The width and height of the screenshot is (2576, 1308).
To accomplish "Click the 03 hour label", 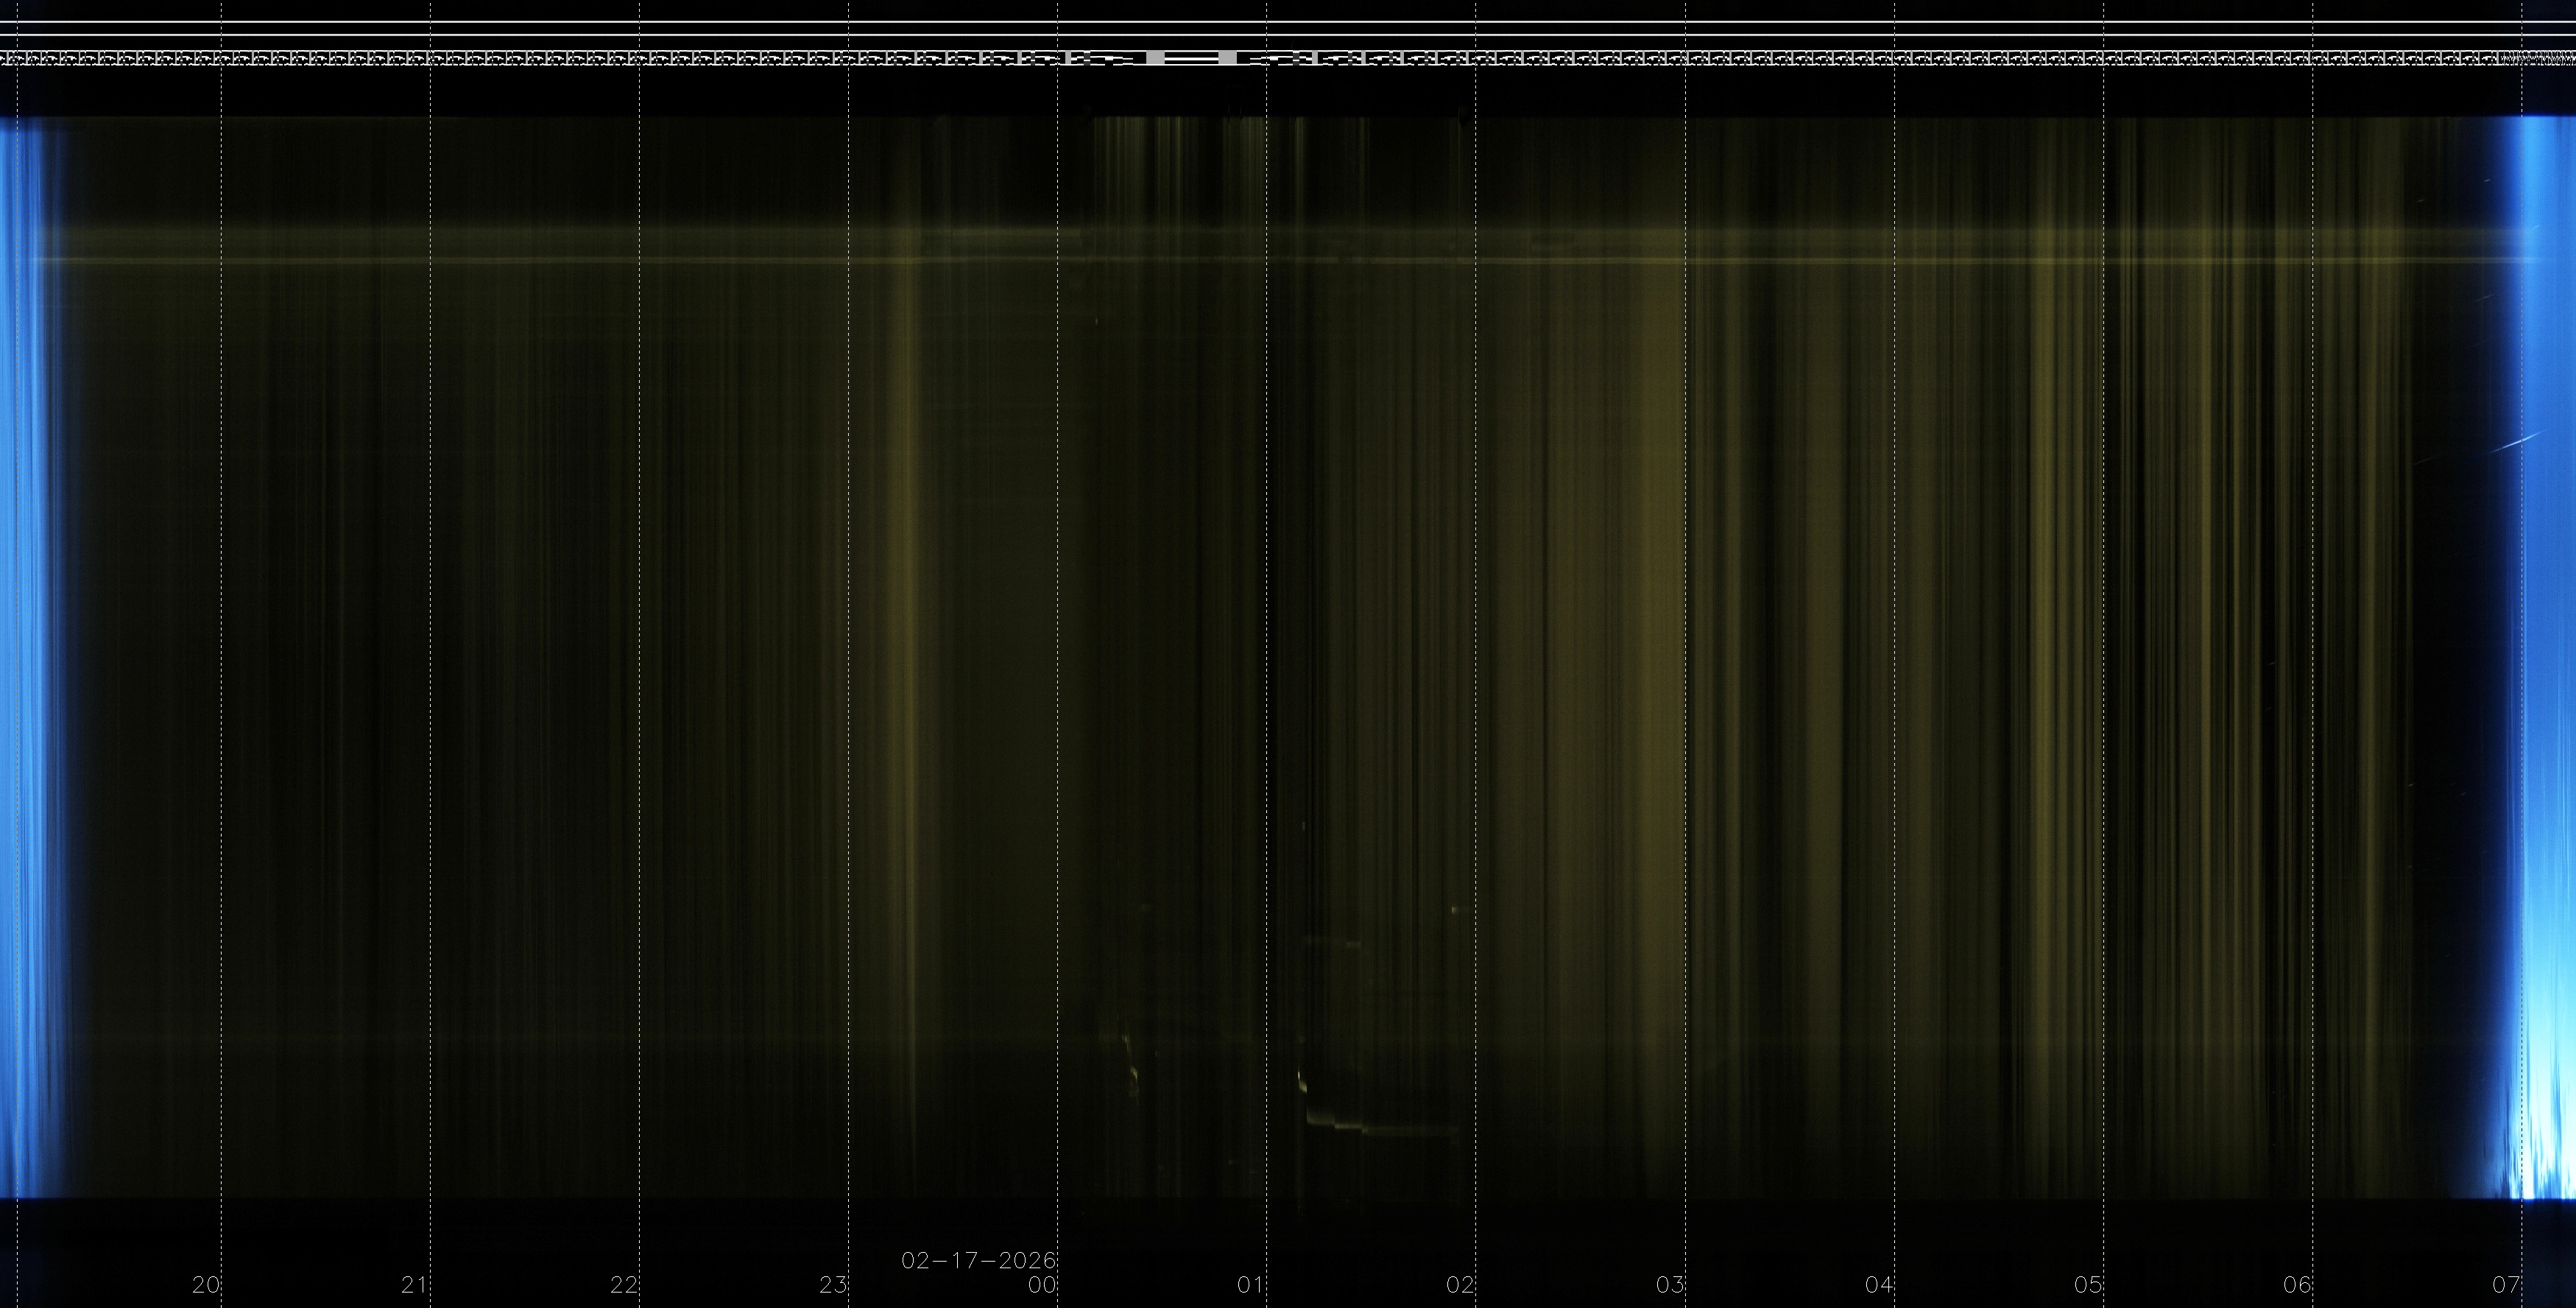I will point(1670,1285).
